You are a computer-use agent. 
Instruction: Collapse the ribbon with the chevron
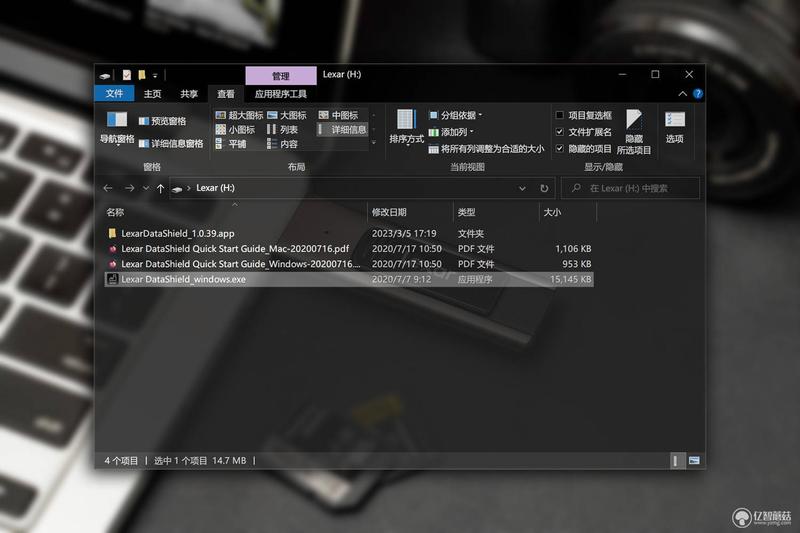point(682,94)
